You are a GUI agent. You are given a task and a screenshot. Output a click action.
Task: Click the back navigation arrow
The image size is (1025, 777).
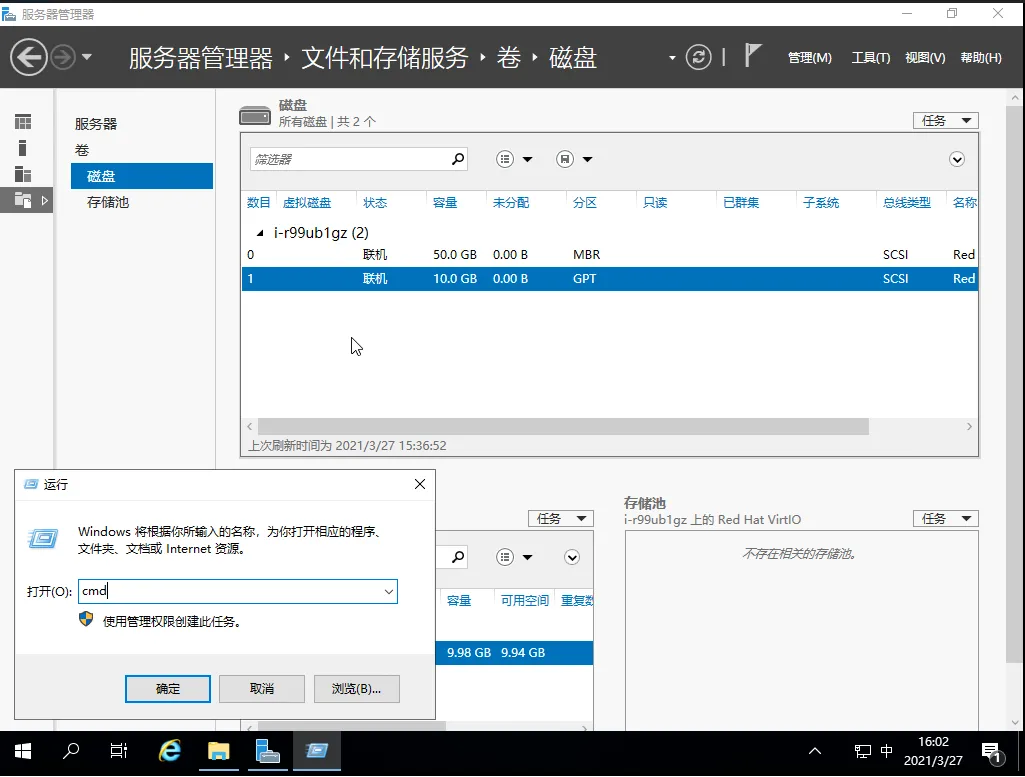click(x=29, y=57)
